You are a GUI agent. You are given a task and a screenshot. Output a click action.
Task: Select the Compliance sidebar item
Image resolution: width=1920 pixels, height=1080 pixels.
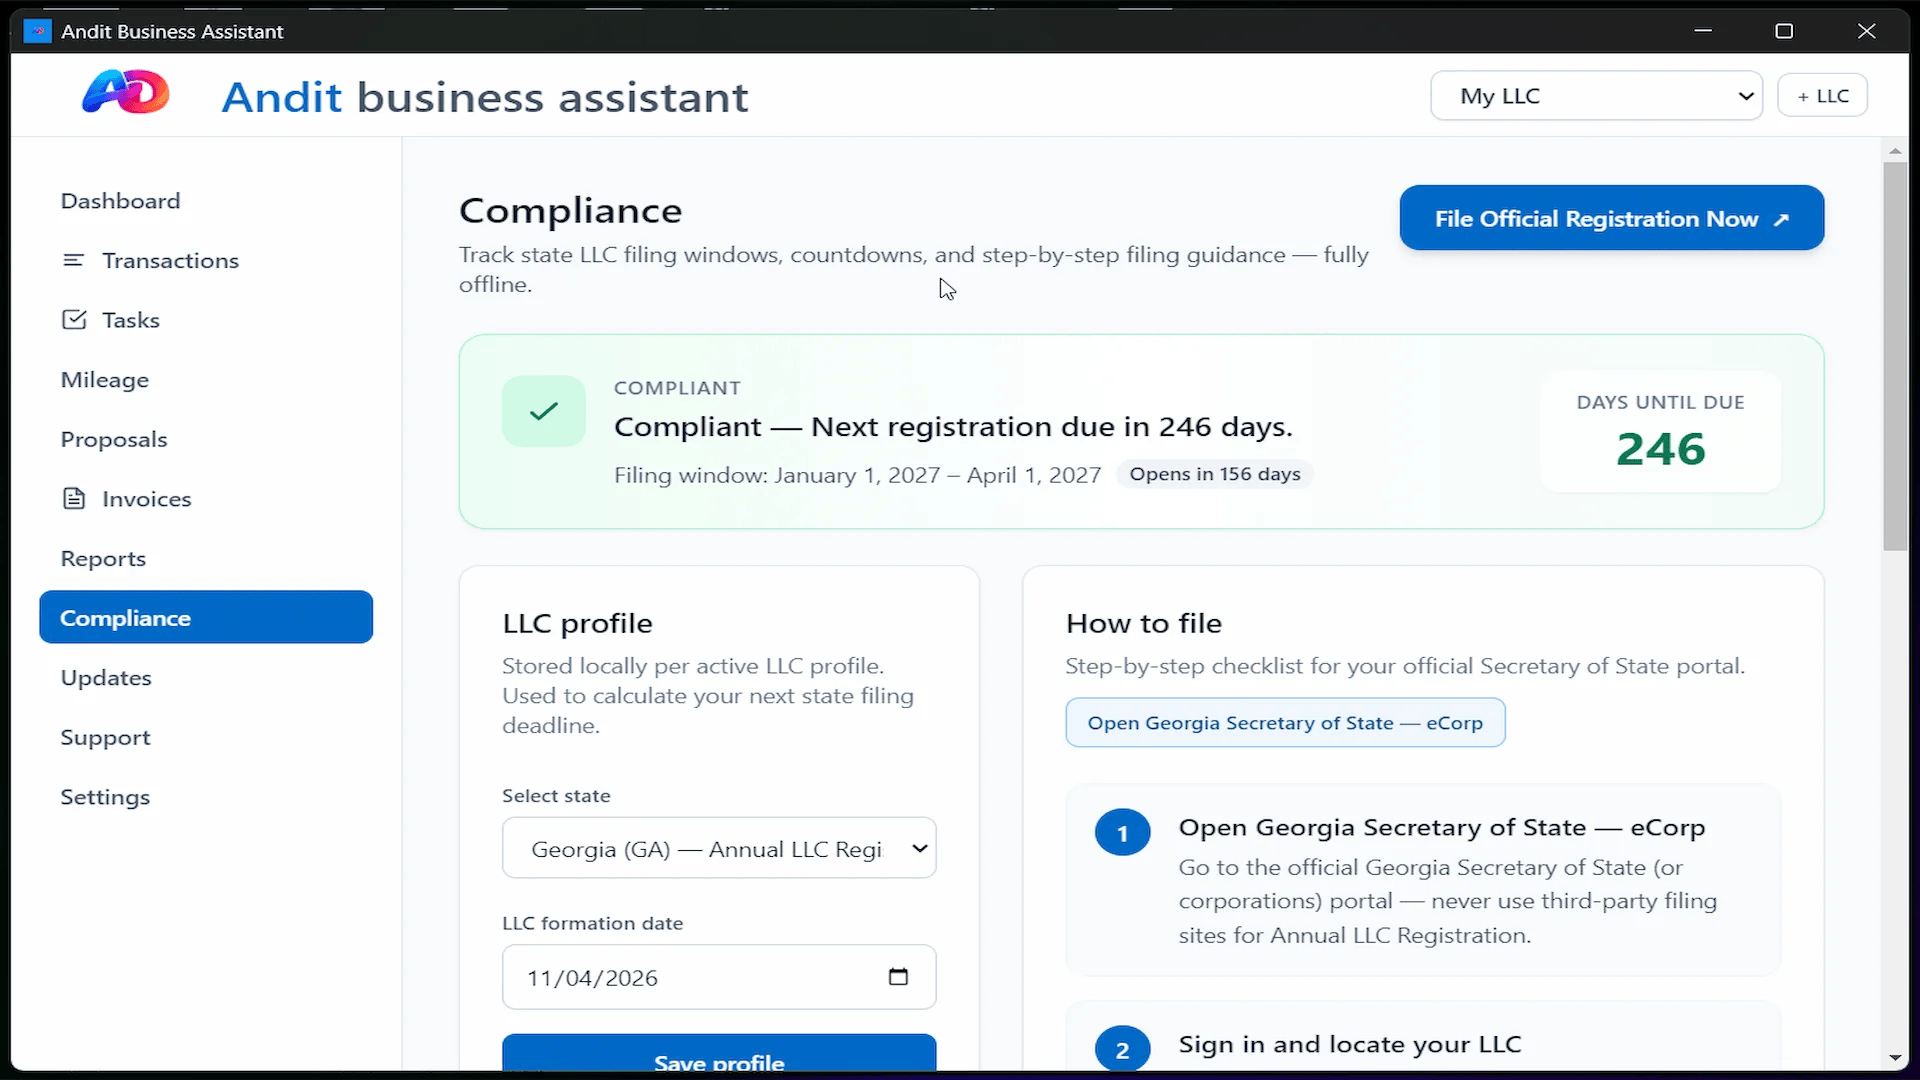point(206,617)
